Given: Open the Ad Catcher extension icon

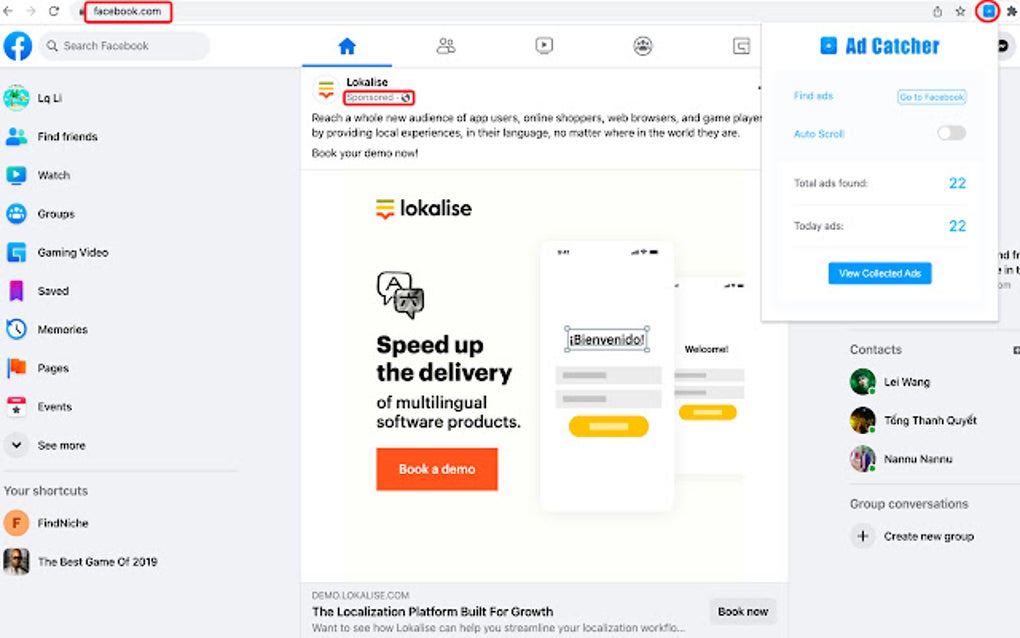Looking at the screenshot, I should click(x=988, y=11).
